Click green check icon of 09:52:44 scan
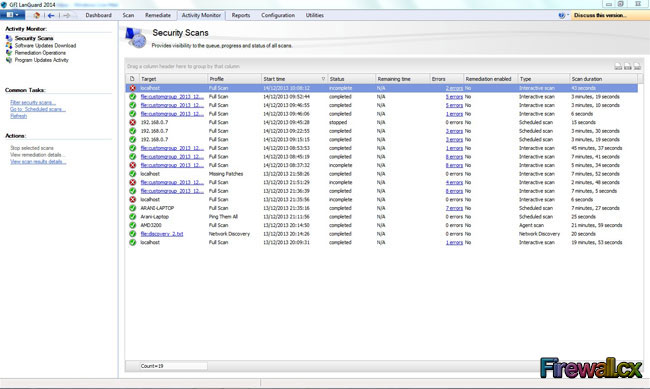Viewport: 650px width, 389px height. (x=132, y=97)
